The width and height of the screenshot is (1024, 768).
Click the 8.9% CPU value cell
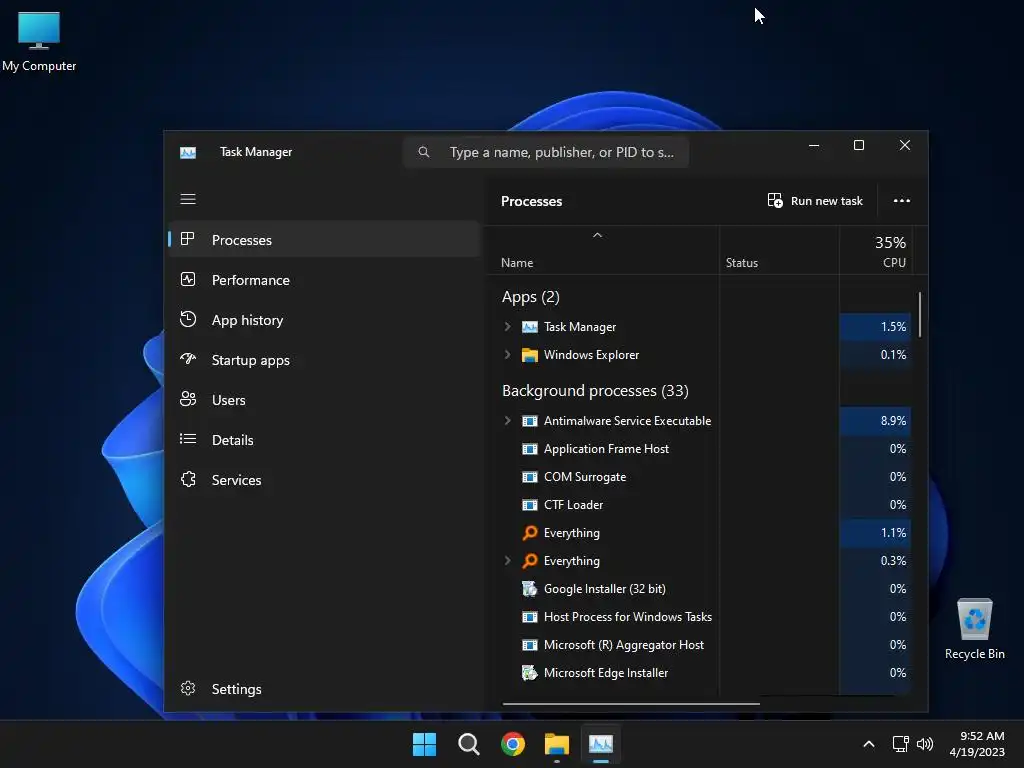click(875, 421)
